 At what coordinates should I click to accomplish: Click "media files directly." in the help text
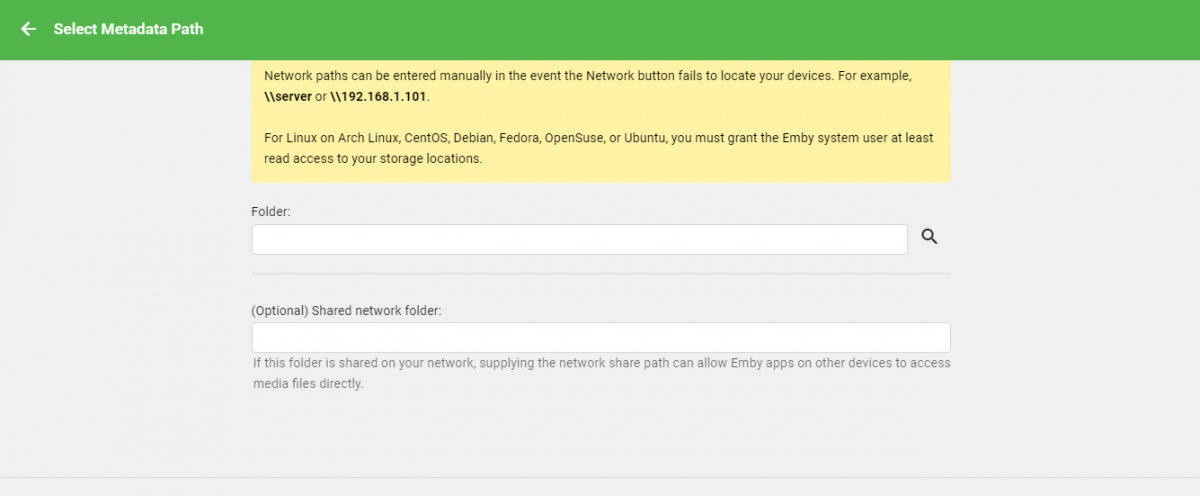308,384
